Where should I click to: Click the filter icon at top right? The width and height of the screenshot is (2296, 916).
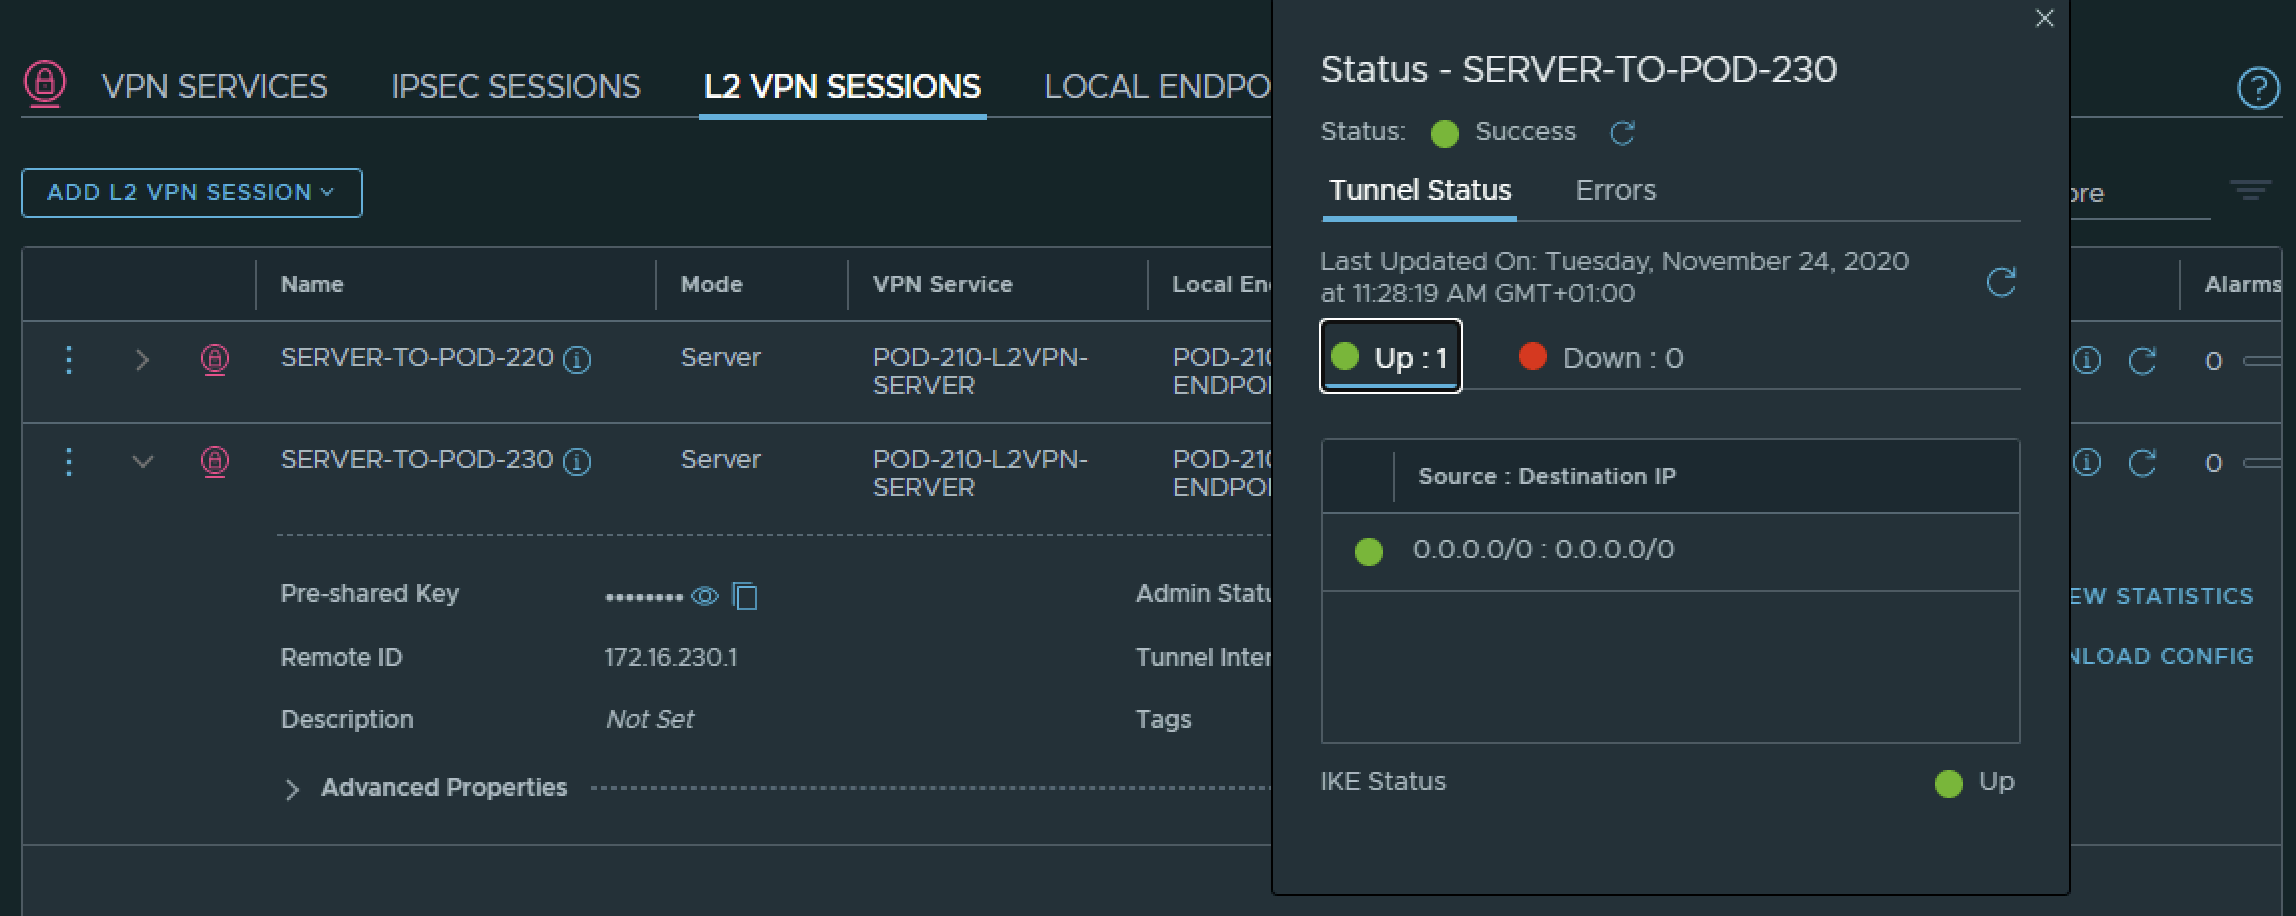coord(2250,190)
